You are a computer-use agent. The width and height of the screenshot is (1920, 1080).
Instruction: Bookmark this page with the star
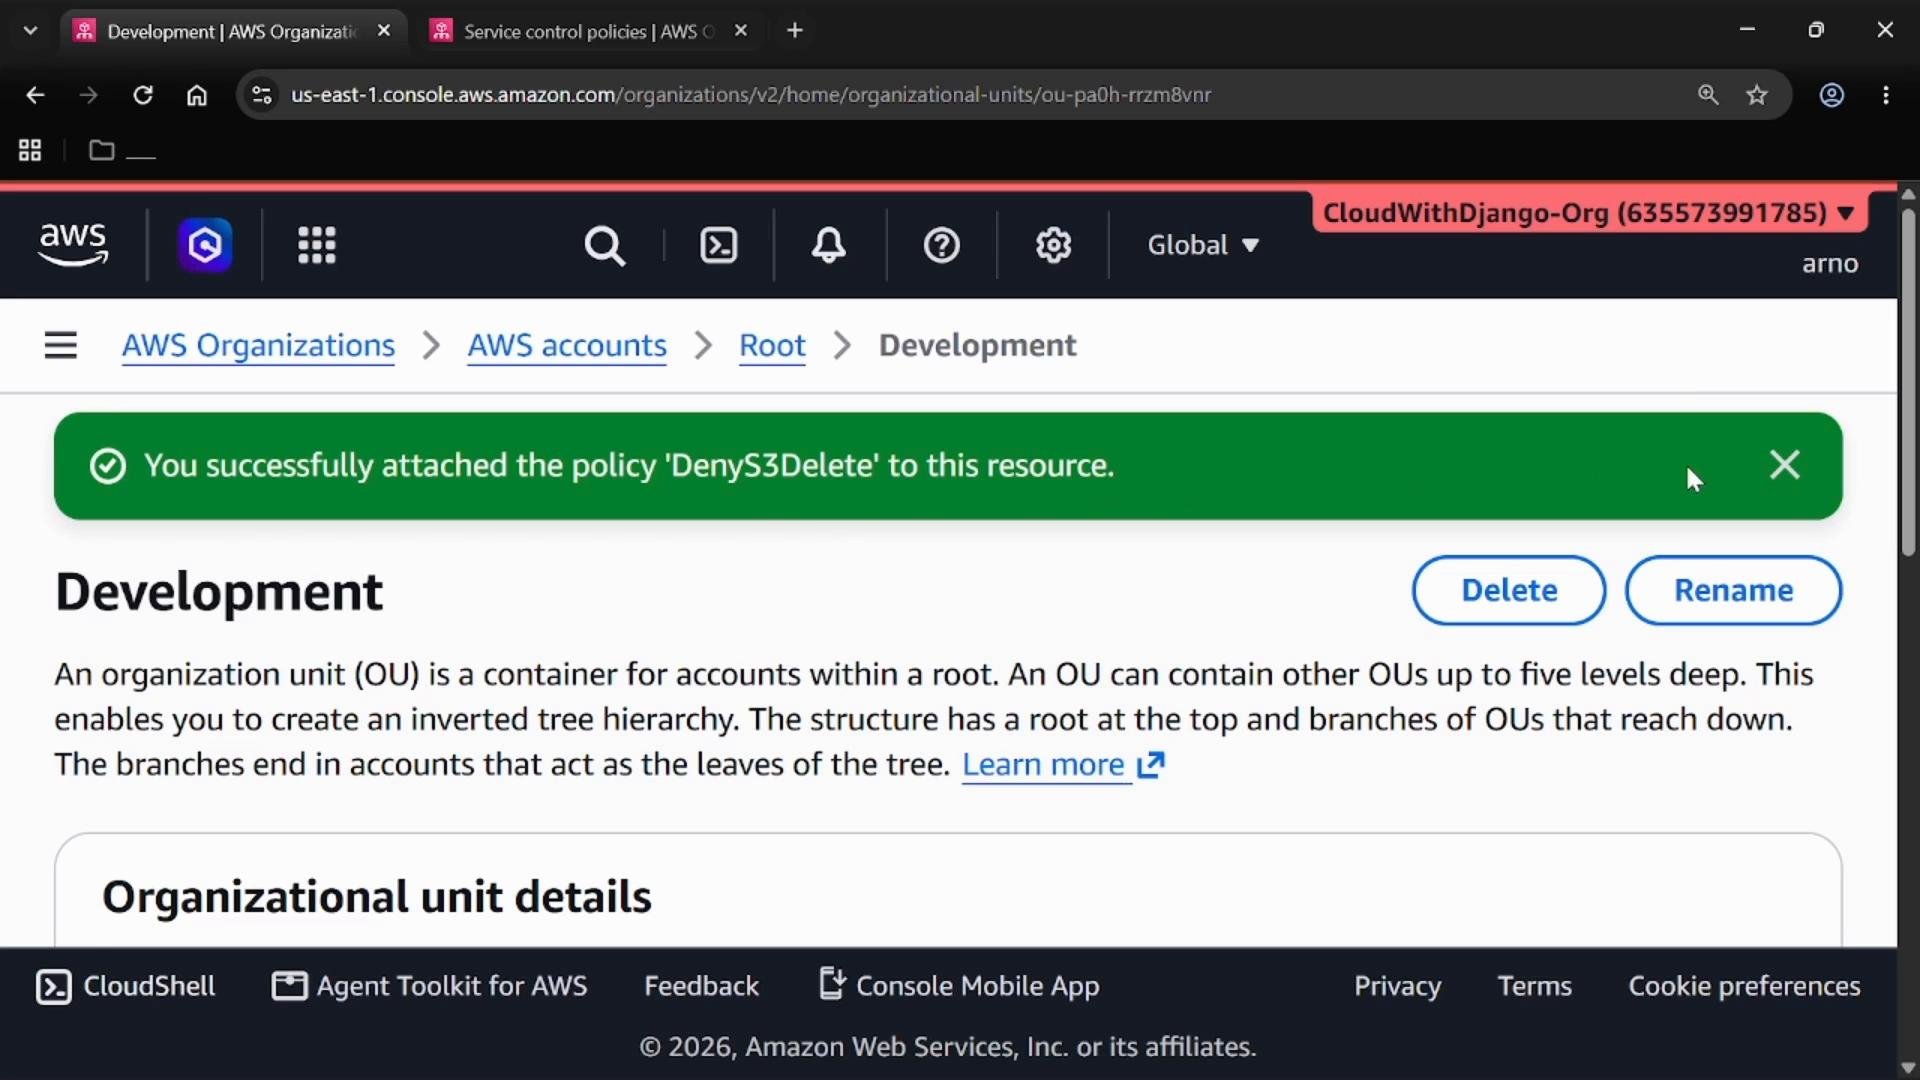pyautogui.click(x=1757, y=95)
